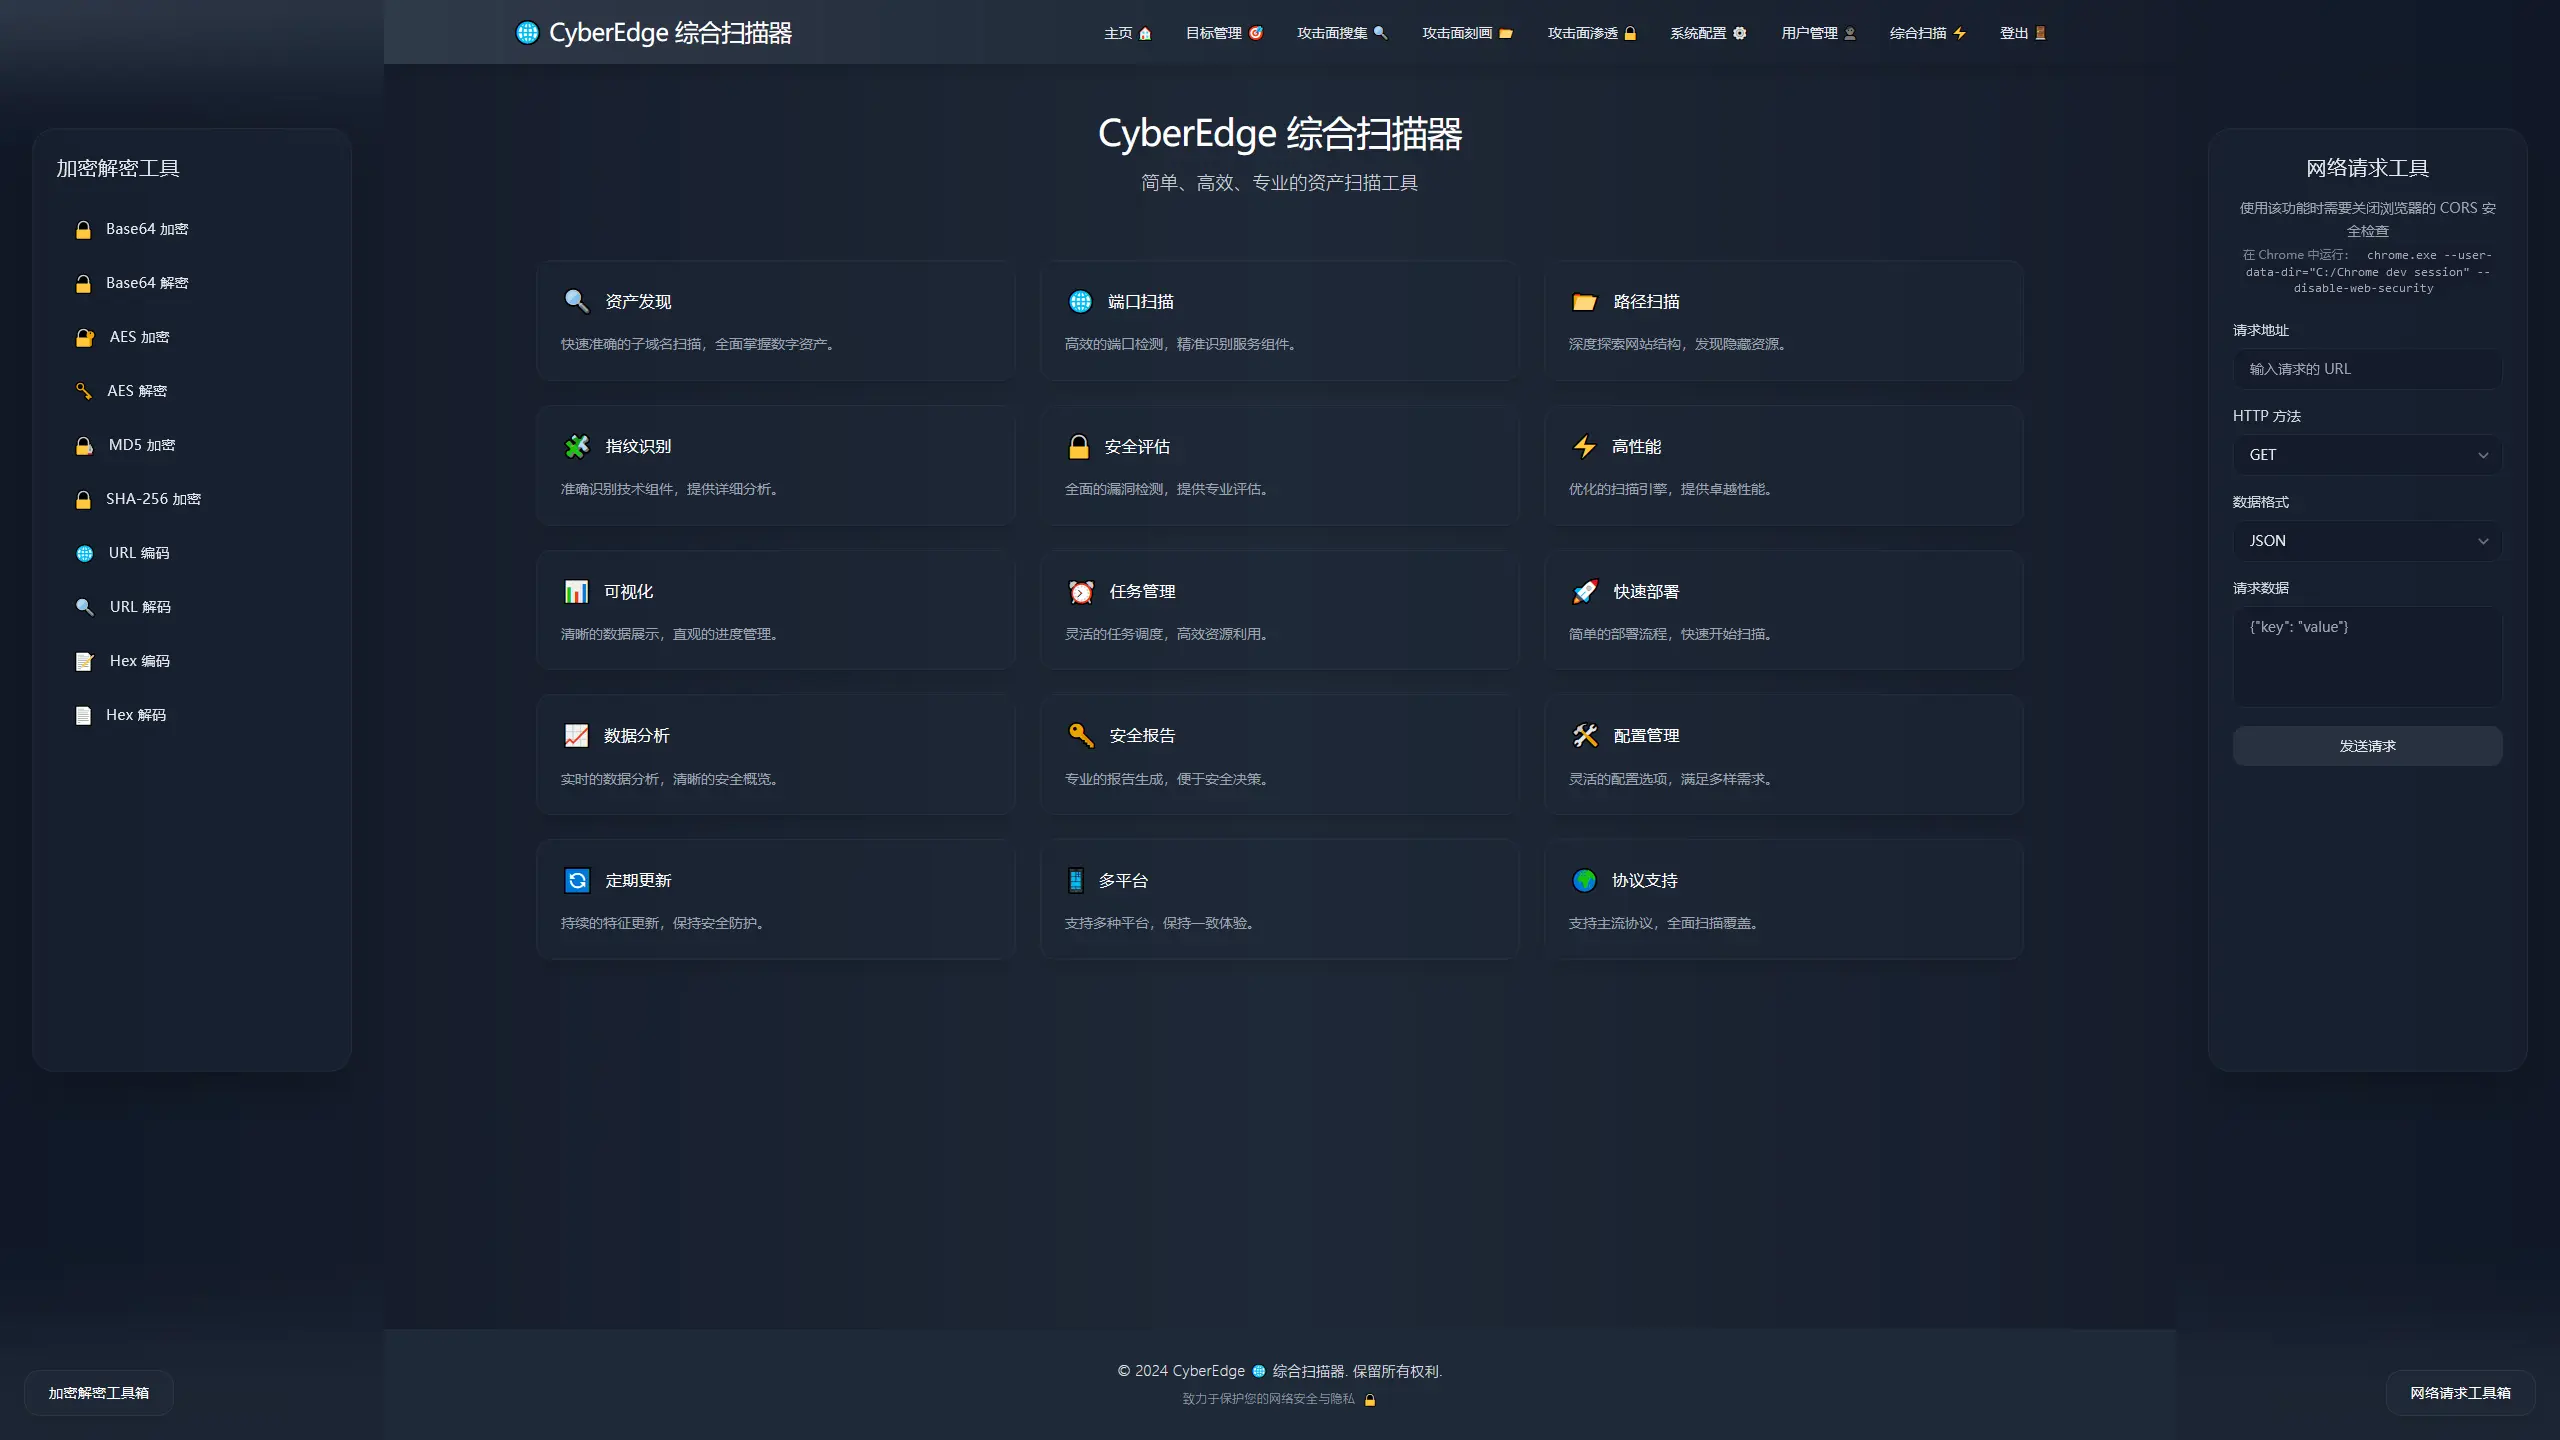
Task: Click the bar chart icon on 可视化 card
Action: [x=576, y=591]
